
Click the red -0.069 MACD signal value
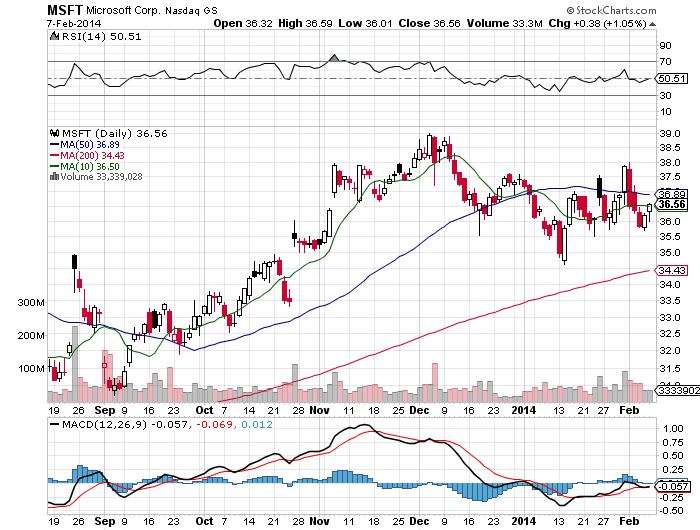click(215, 424)
